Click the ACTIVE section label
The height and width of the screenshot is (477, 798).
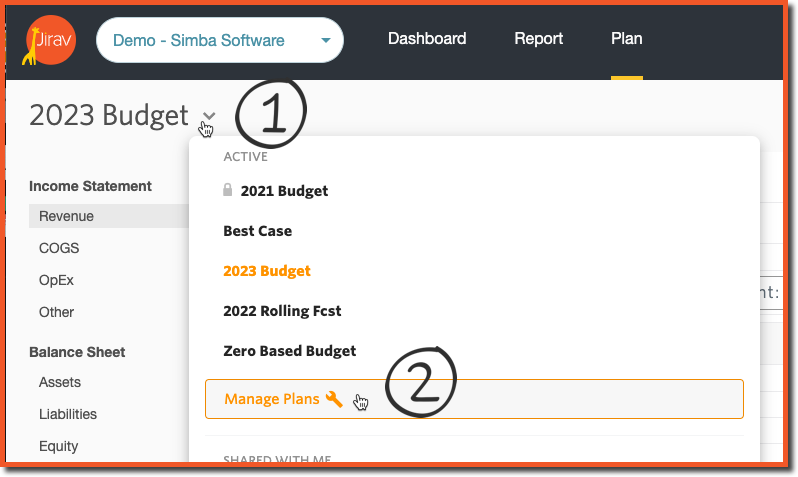(x=245, y=157)
